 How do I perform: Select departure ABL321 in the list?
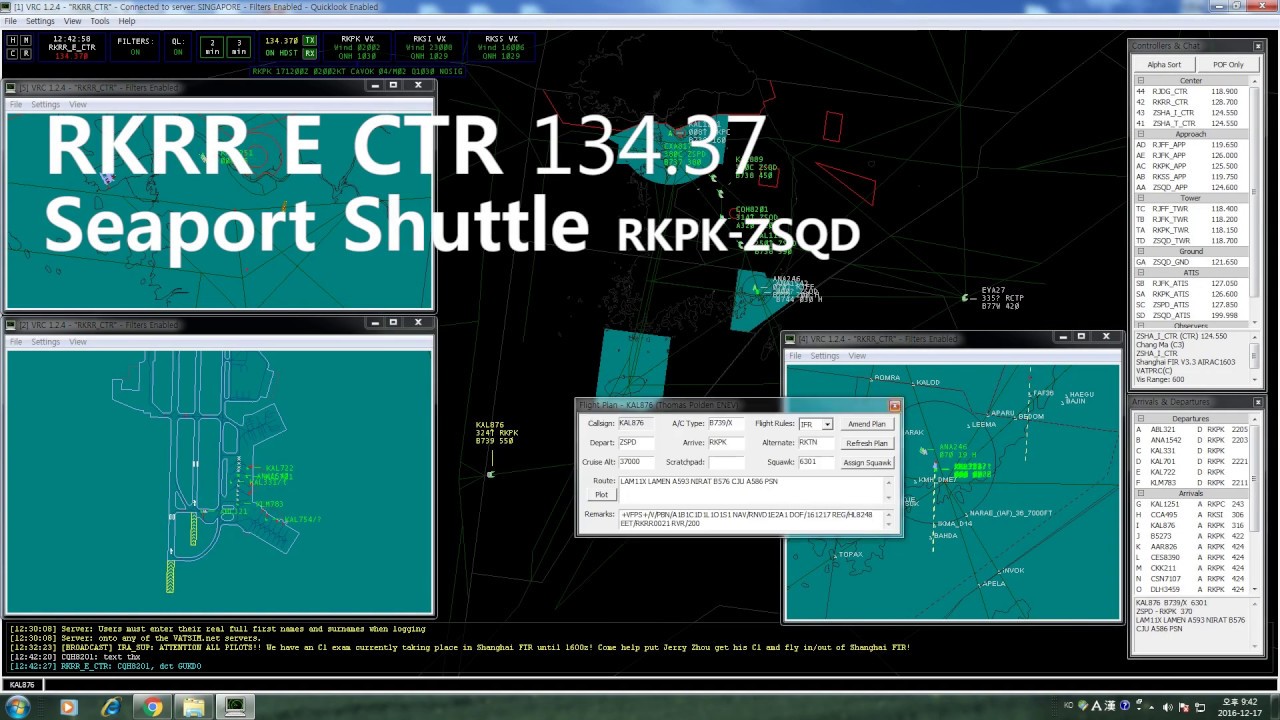1191,429
